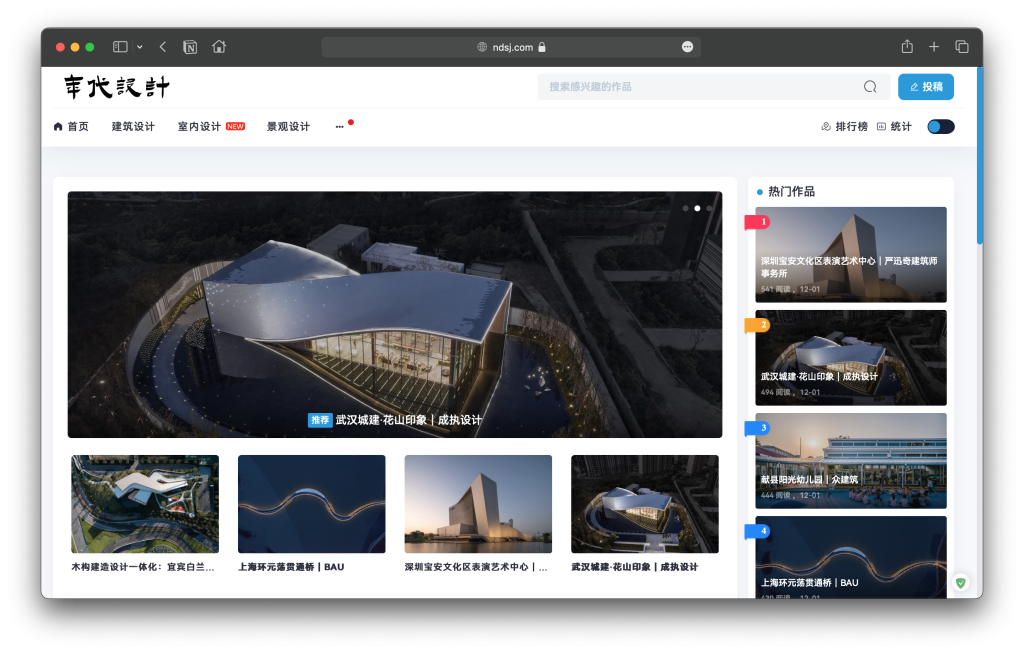Open the sidebar options chevron menu
The image size is (1024, 653).
140,47
